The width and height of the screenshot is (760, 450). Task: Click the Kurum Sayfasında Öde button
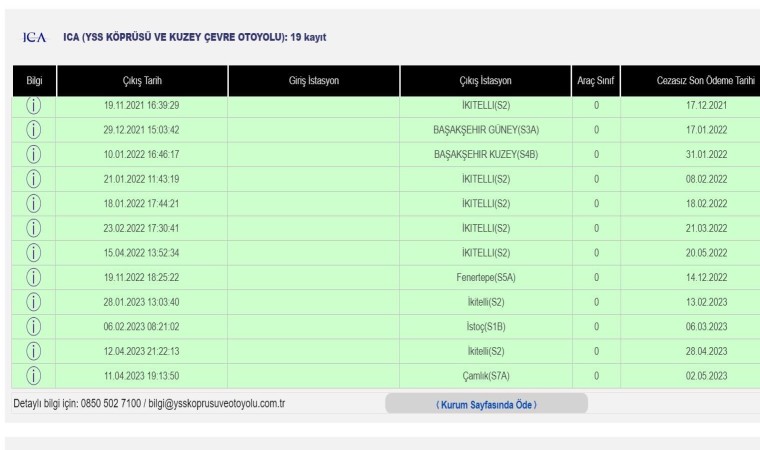pyautogui.click(x=486, y=403)
